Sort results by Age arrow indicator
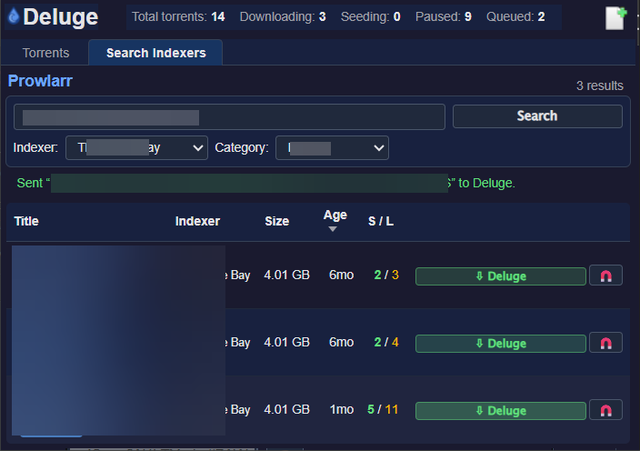 (x=333, y=229)
